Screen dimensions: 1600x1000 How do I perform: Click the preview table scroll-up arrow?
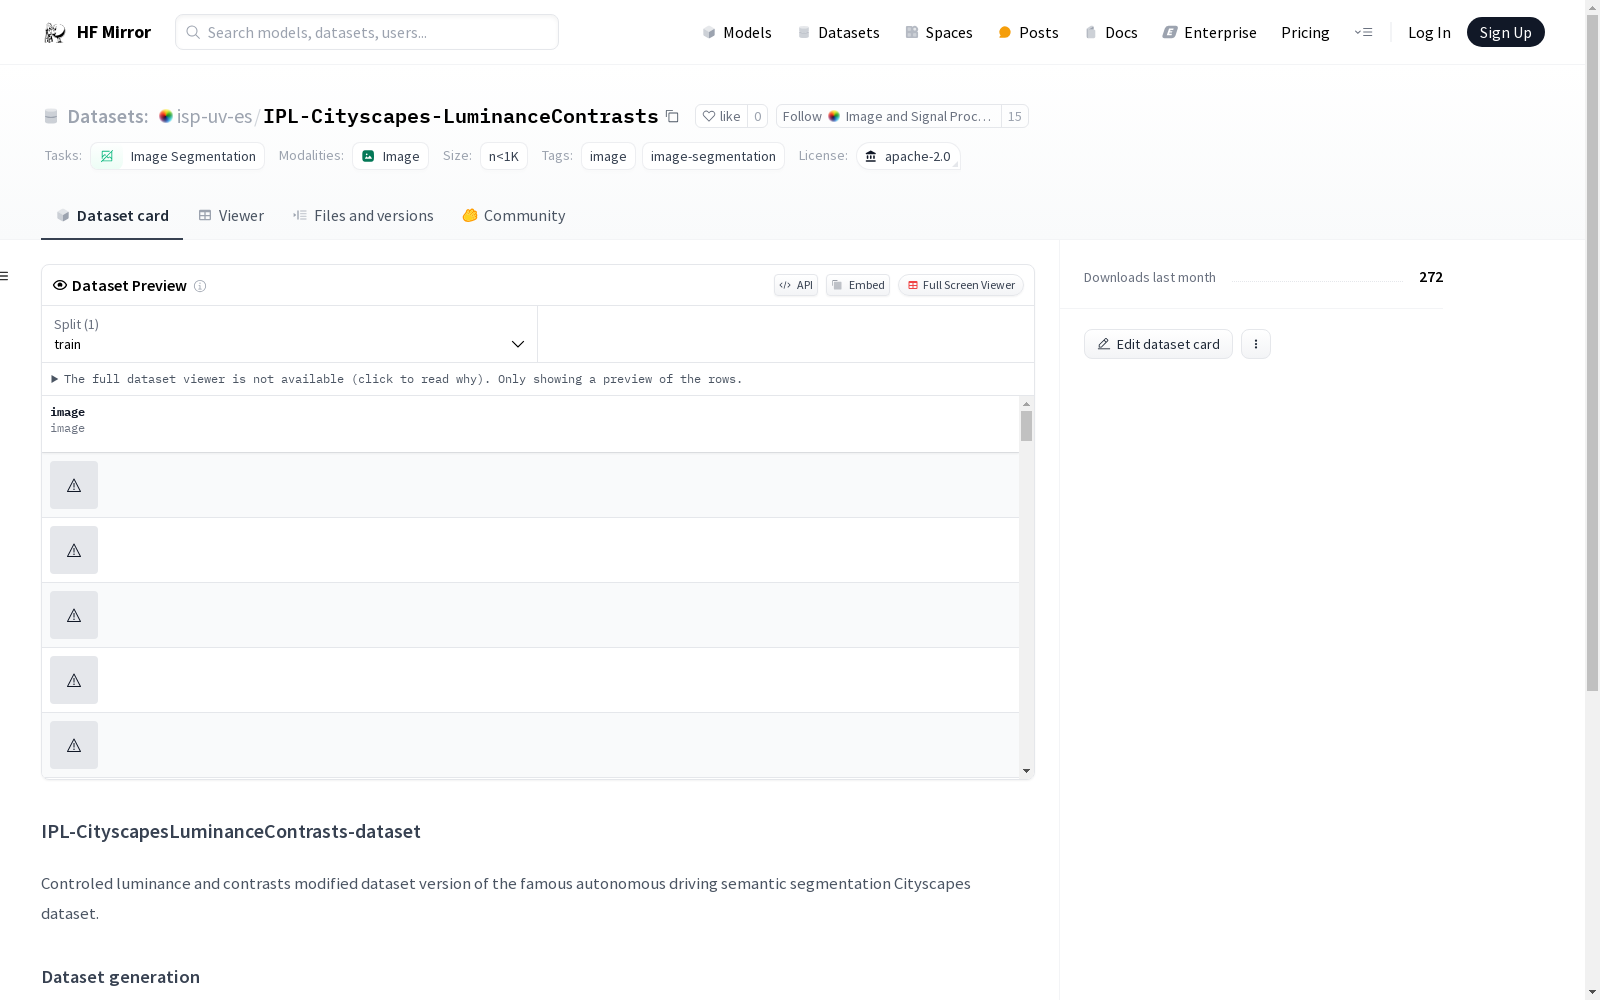coord(1026,404)
